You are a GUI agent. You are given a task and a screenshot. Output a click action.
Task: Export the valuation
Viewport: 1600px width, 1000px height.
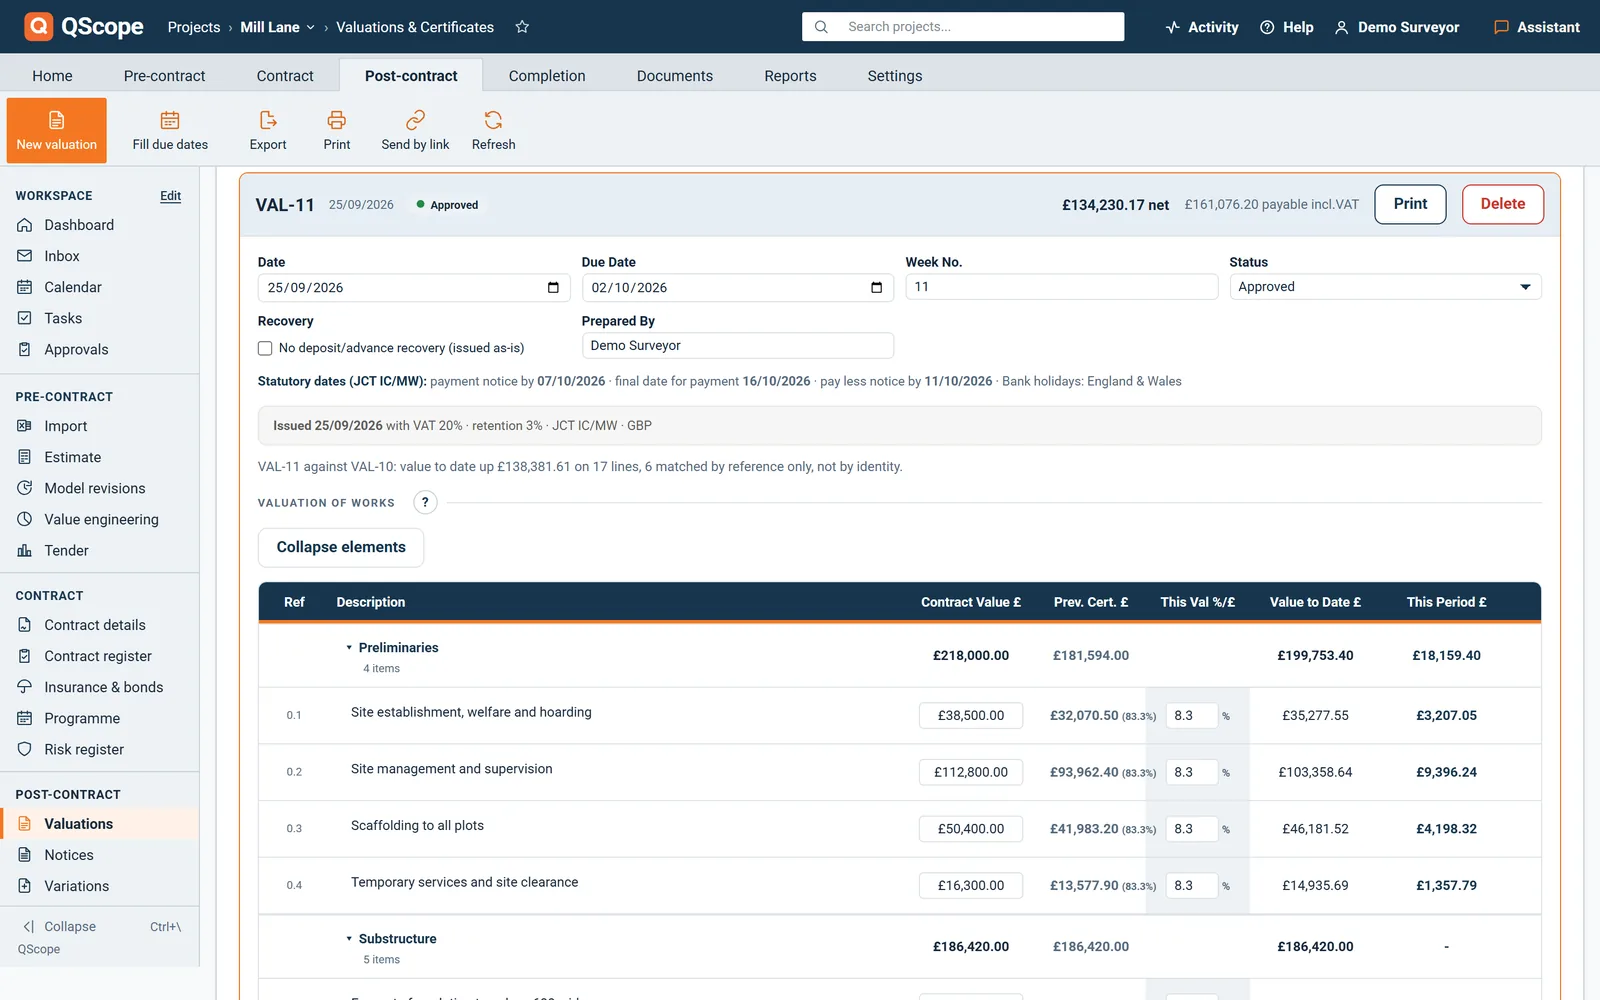[268, 130]
